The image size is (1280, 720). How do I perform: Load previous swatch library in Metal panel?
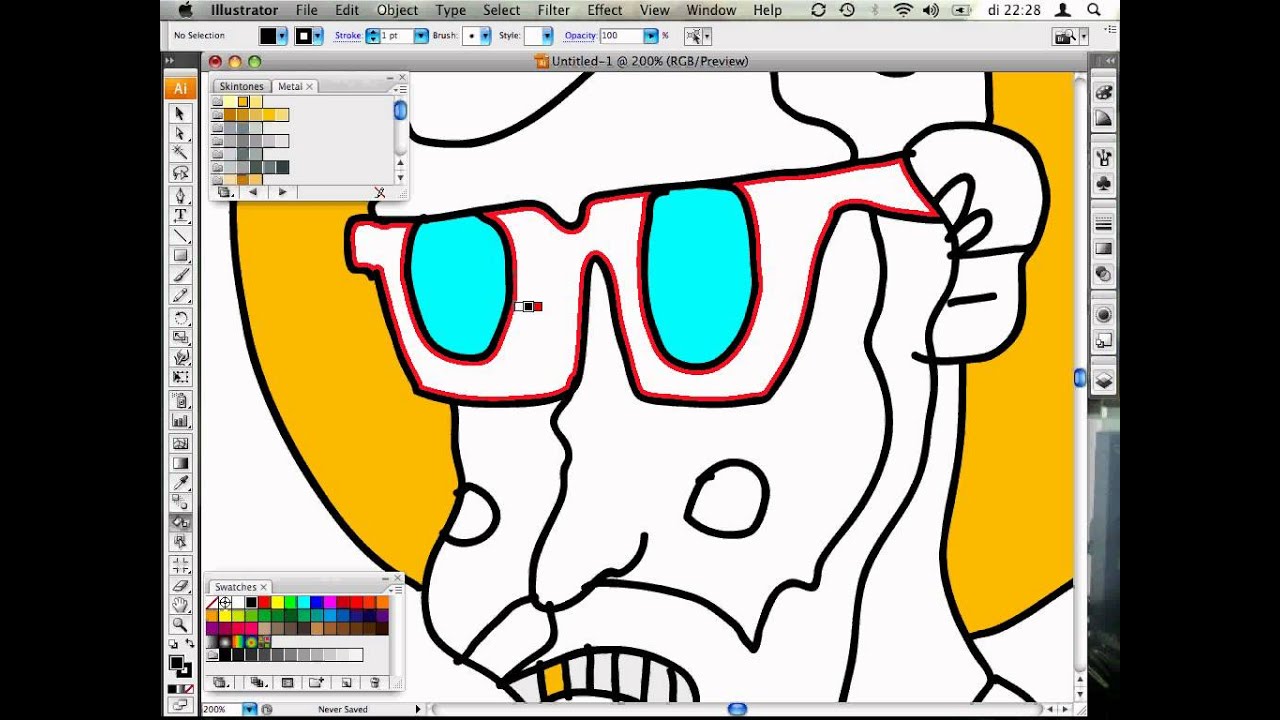[x=253, y=192]
